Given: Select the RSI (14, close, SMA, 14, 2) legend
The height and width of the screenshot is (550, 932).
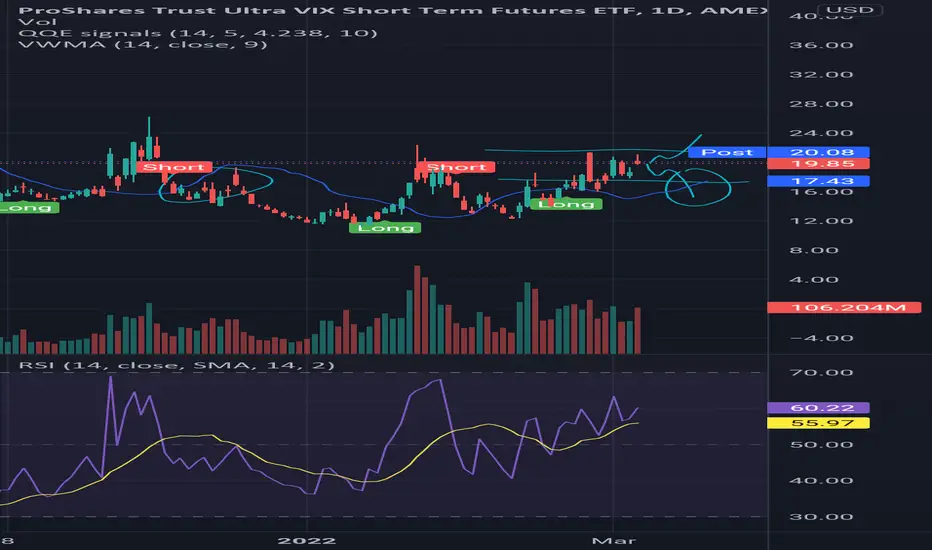Looking at the screenshot, I should (x=177, y=365).
